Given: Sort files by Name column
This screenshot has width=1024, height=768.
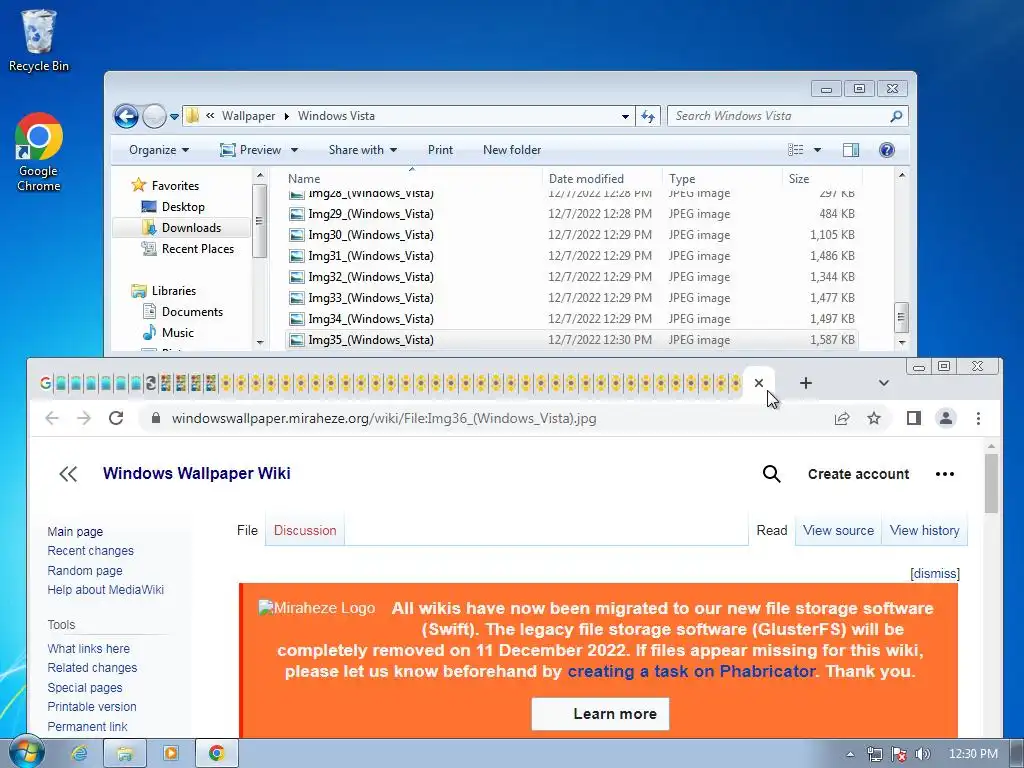Looking at the screenshot, I should [412, 178].
